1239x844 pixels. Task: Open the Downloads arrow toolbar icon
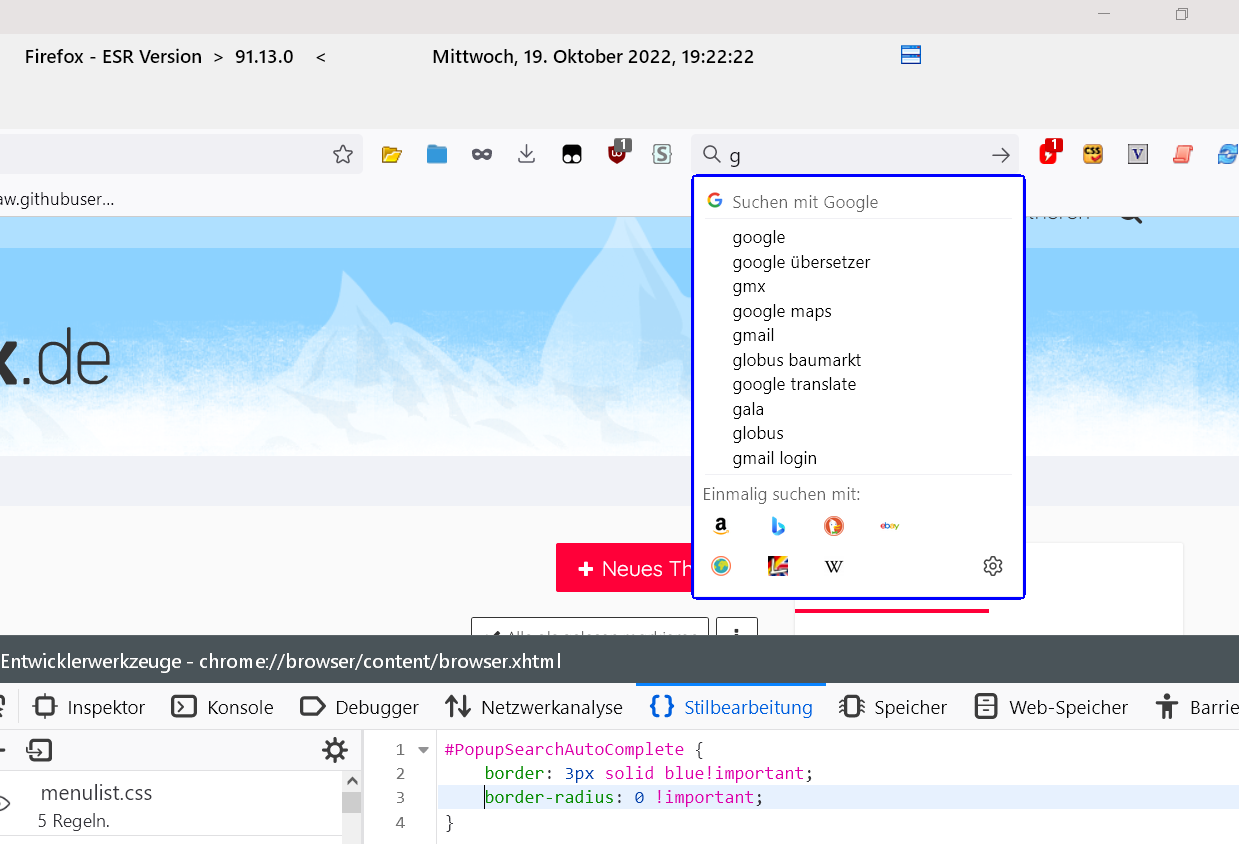coord(527,154)
